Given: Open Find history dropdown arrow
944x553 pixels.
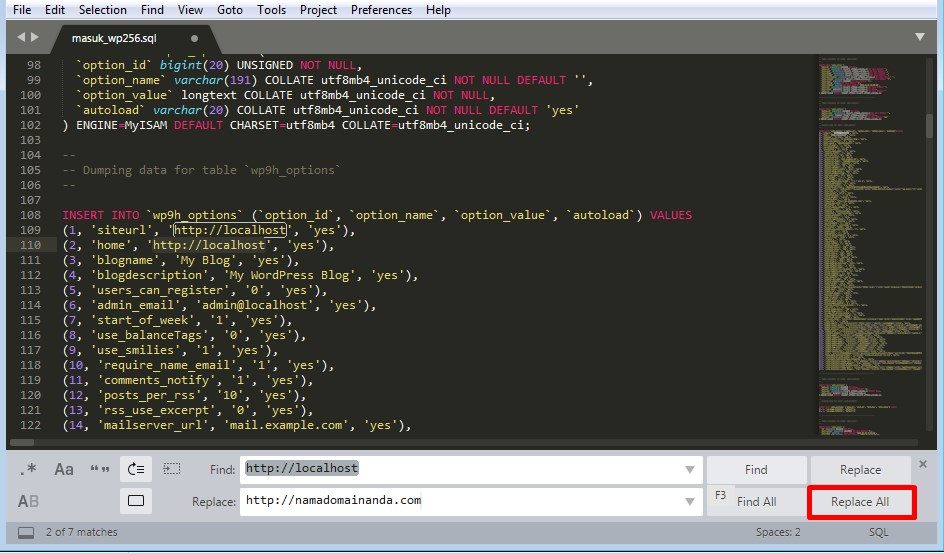Looking at the screenshot, I should click(x=690, y=470).
